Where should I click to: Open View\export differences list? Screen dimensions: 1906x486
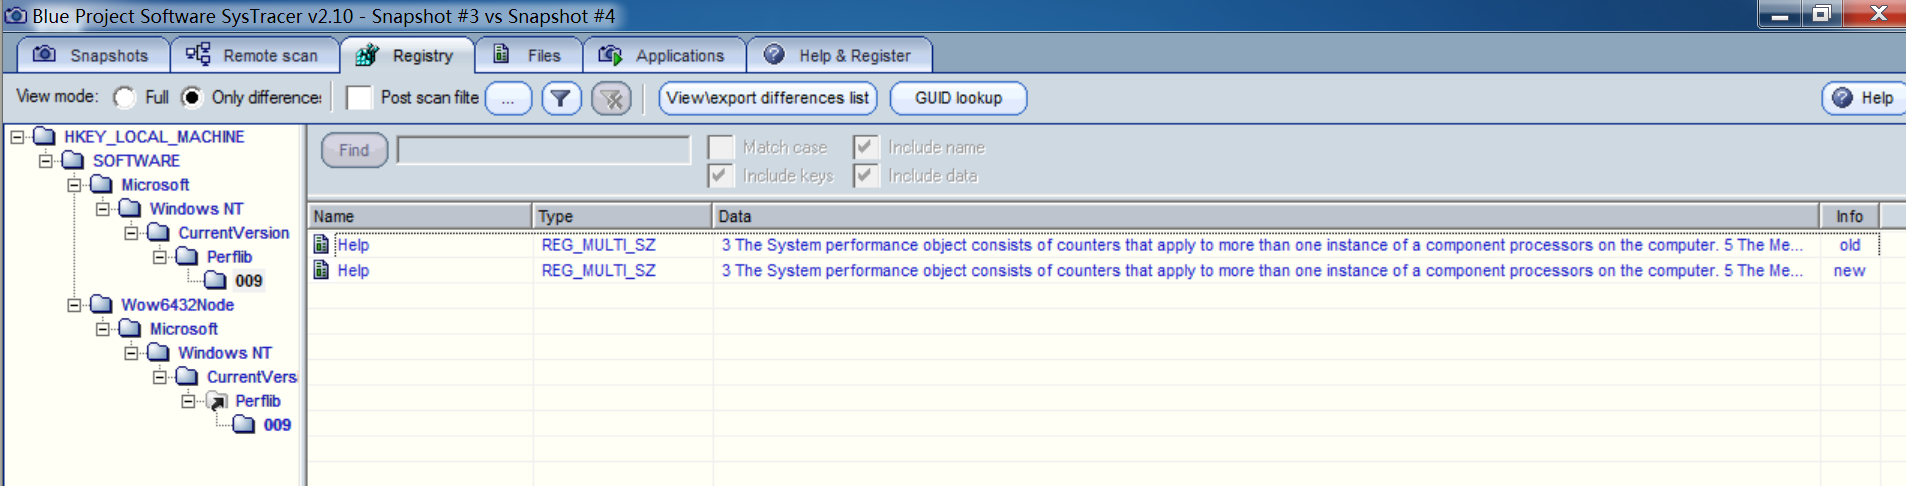pos(767,98)
